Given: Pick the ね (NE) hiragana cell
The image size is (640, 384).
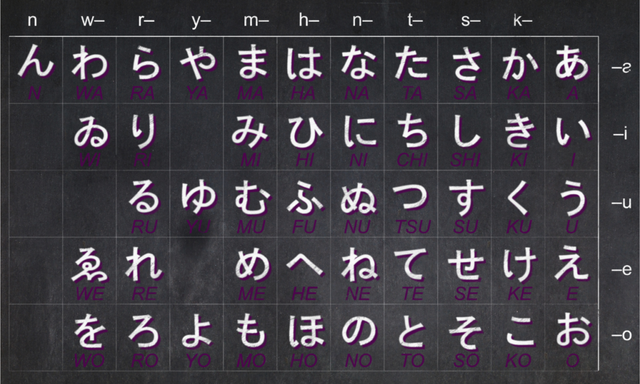Looking at the screenshot, I should [358, 271].
